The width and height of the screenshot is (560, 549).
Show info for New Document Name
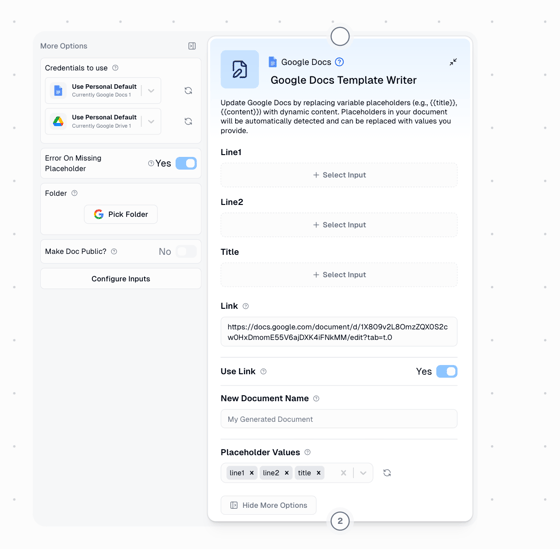(x=316, y=399)
